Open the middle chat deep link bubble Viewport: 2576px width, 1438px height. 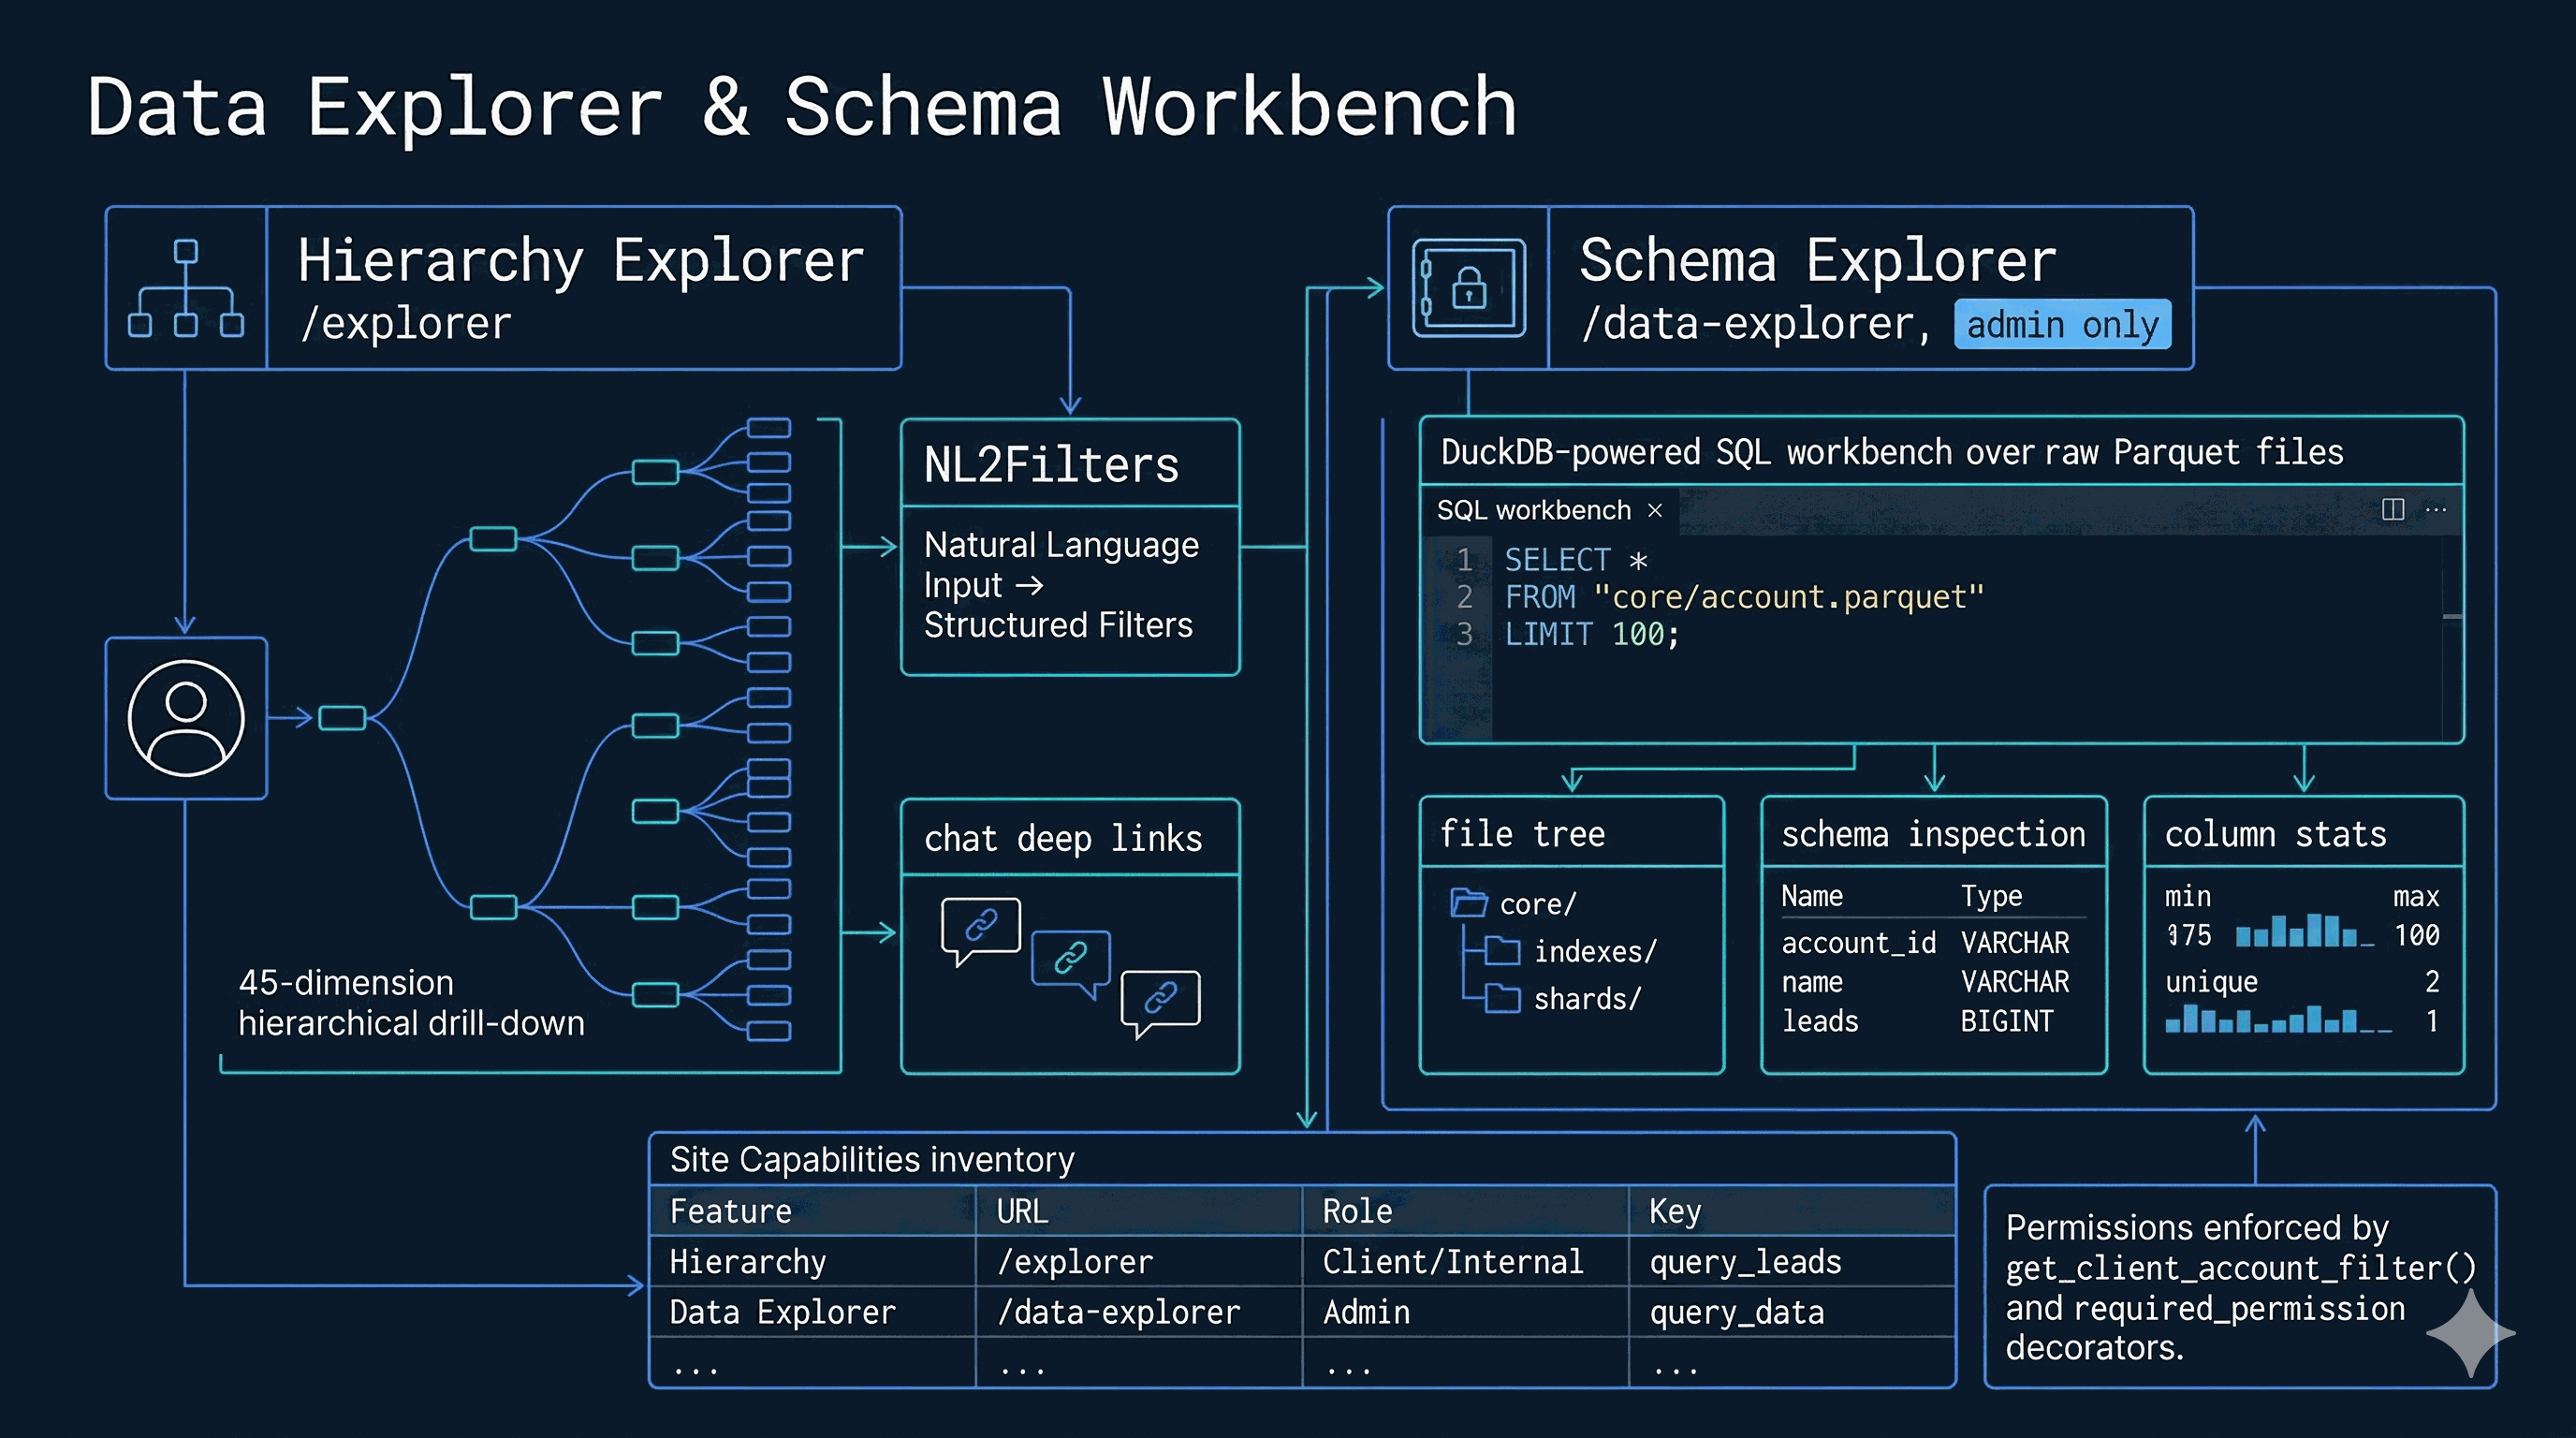pos(1071,963)
